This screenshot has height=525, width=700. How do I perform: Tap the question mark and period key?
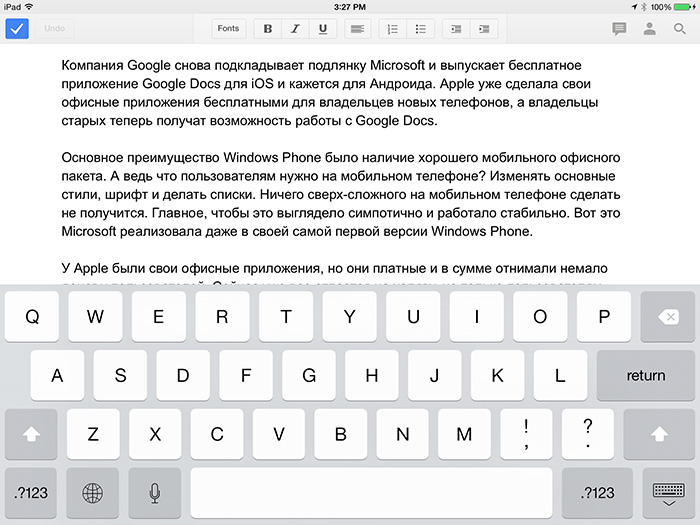(x=588, y=434)
